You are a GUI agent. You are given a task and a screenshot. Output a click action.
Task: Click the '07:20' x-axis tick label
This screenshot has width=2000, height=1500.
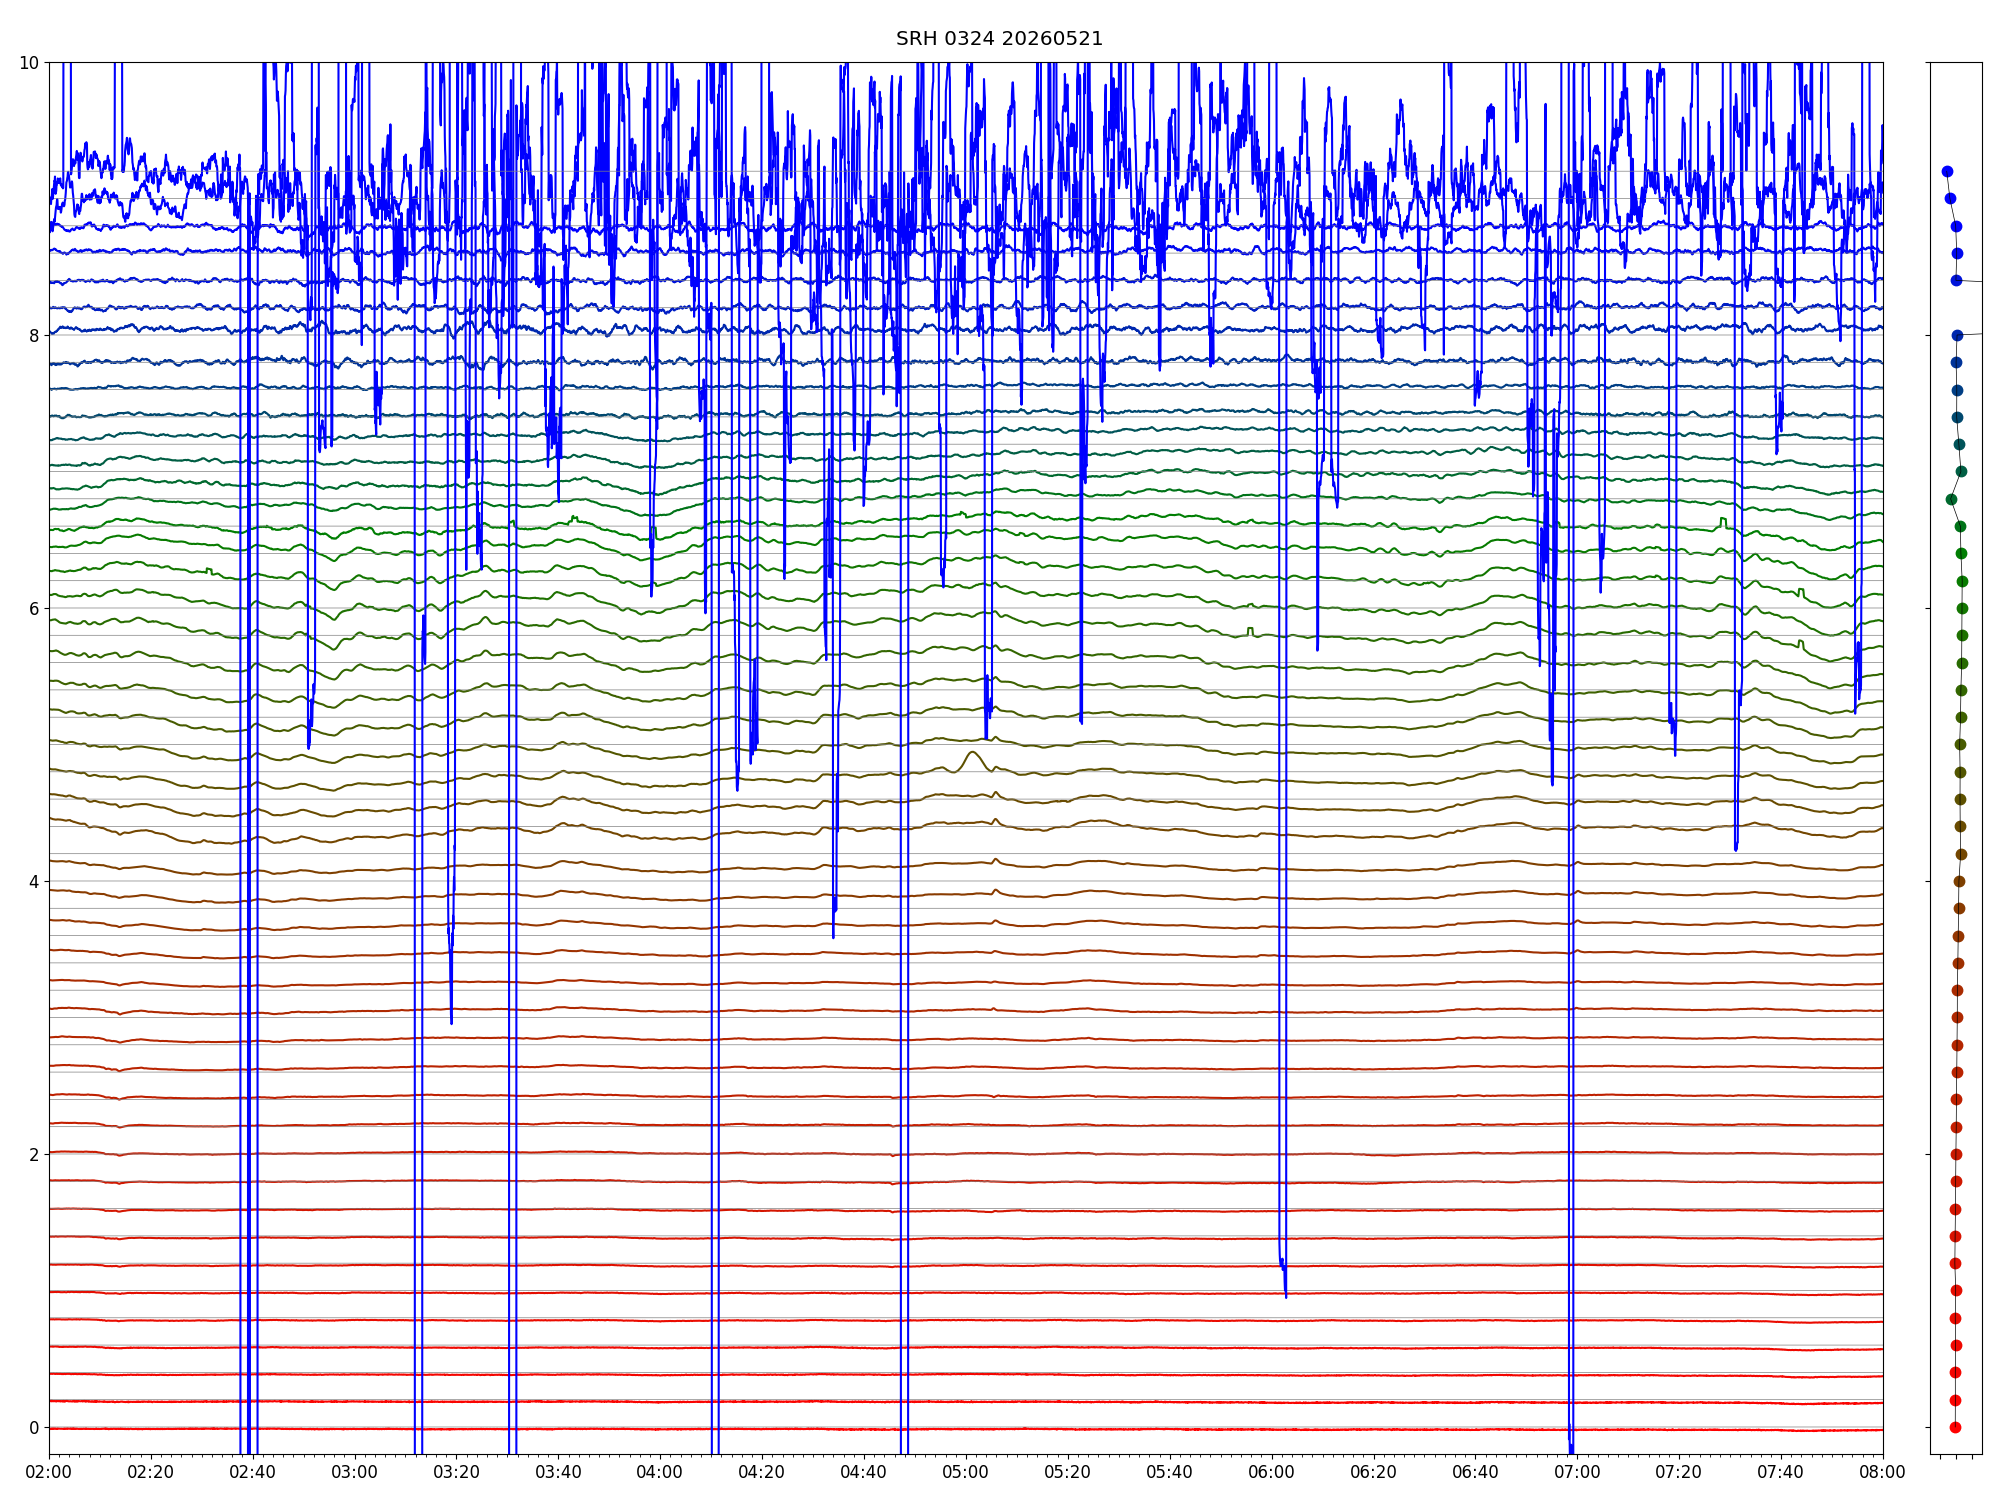coord(1679,1472)
